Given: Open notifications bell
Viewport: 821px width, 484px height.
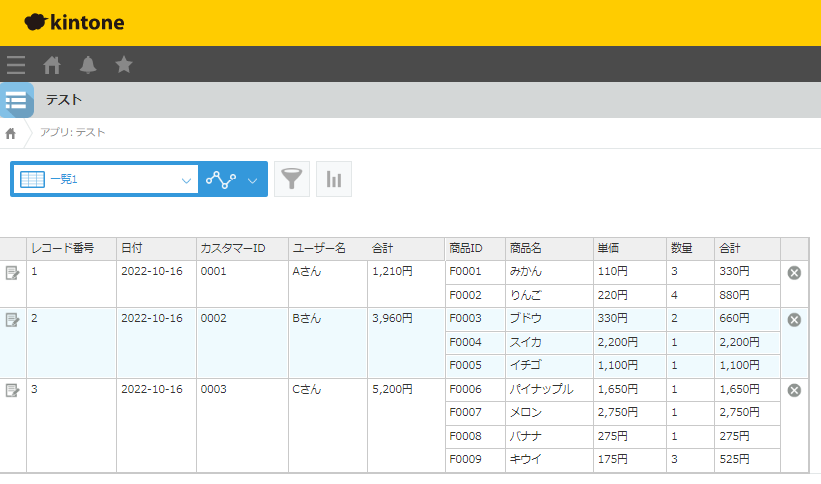Looking at the screenshot, I should [x=88, y=65].
